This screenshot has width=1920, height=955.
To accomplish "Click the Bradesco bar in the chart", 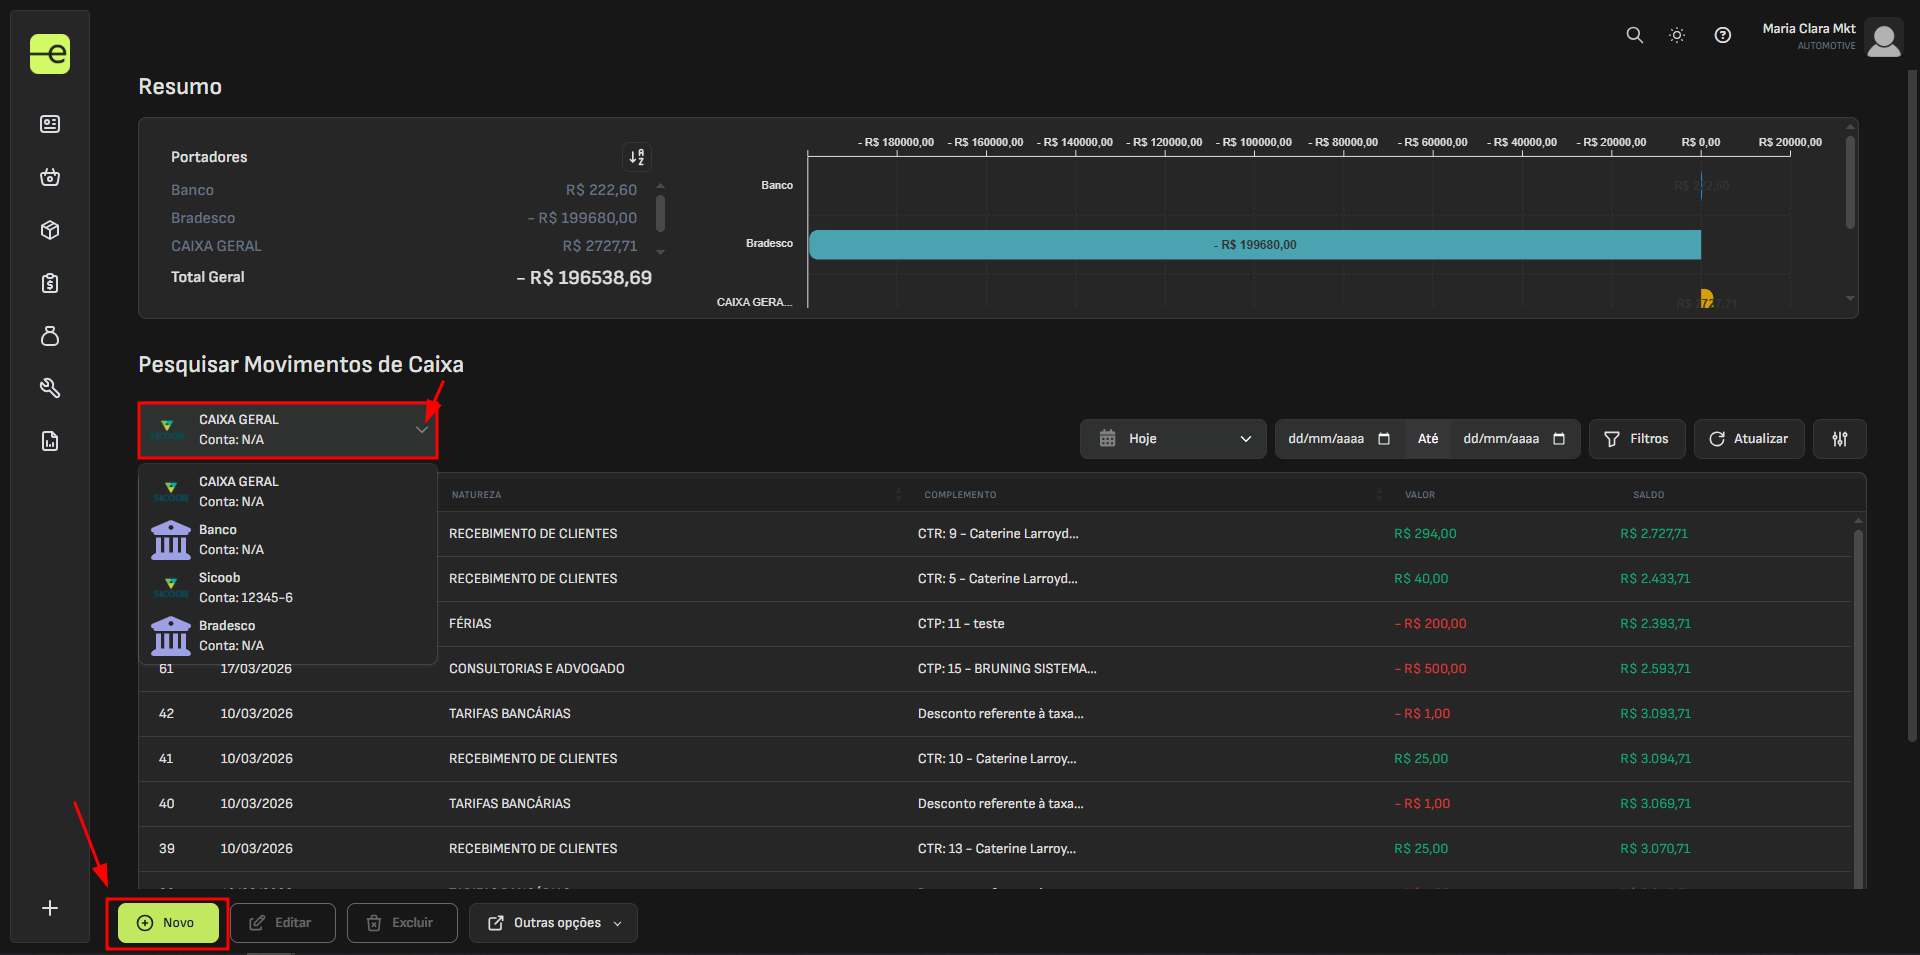I will (1254, 245).
